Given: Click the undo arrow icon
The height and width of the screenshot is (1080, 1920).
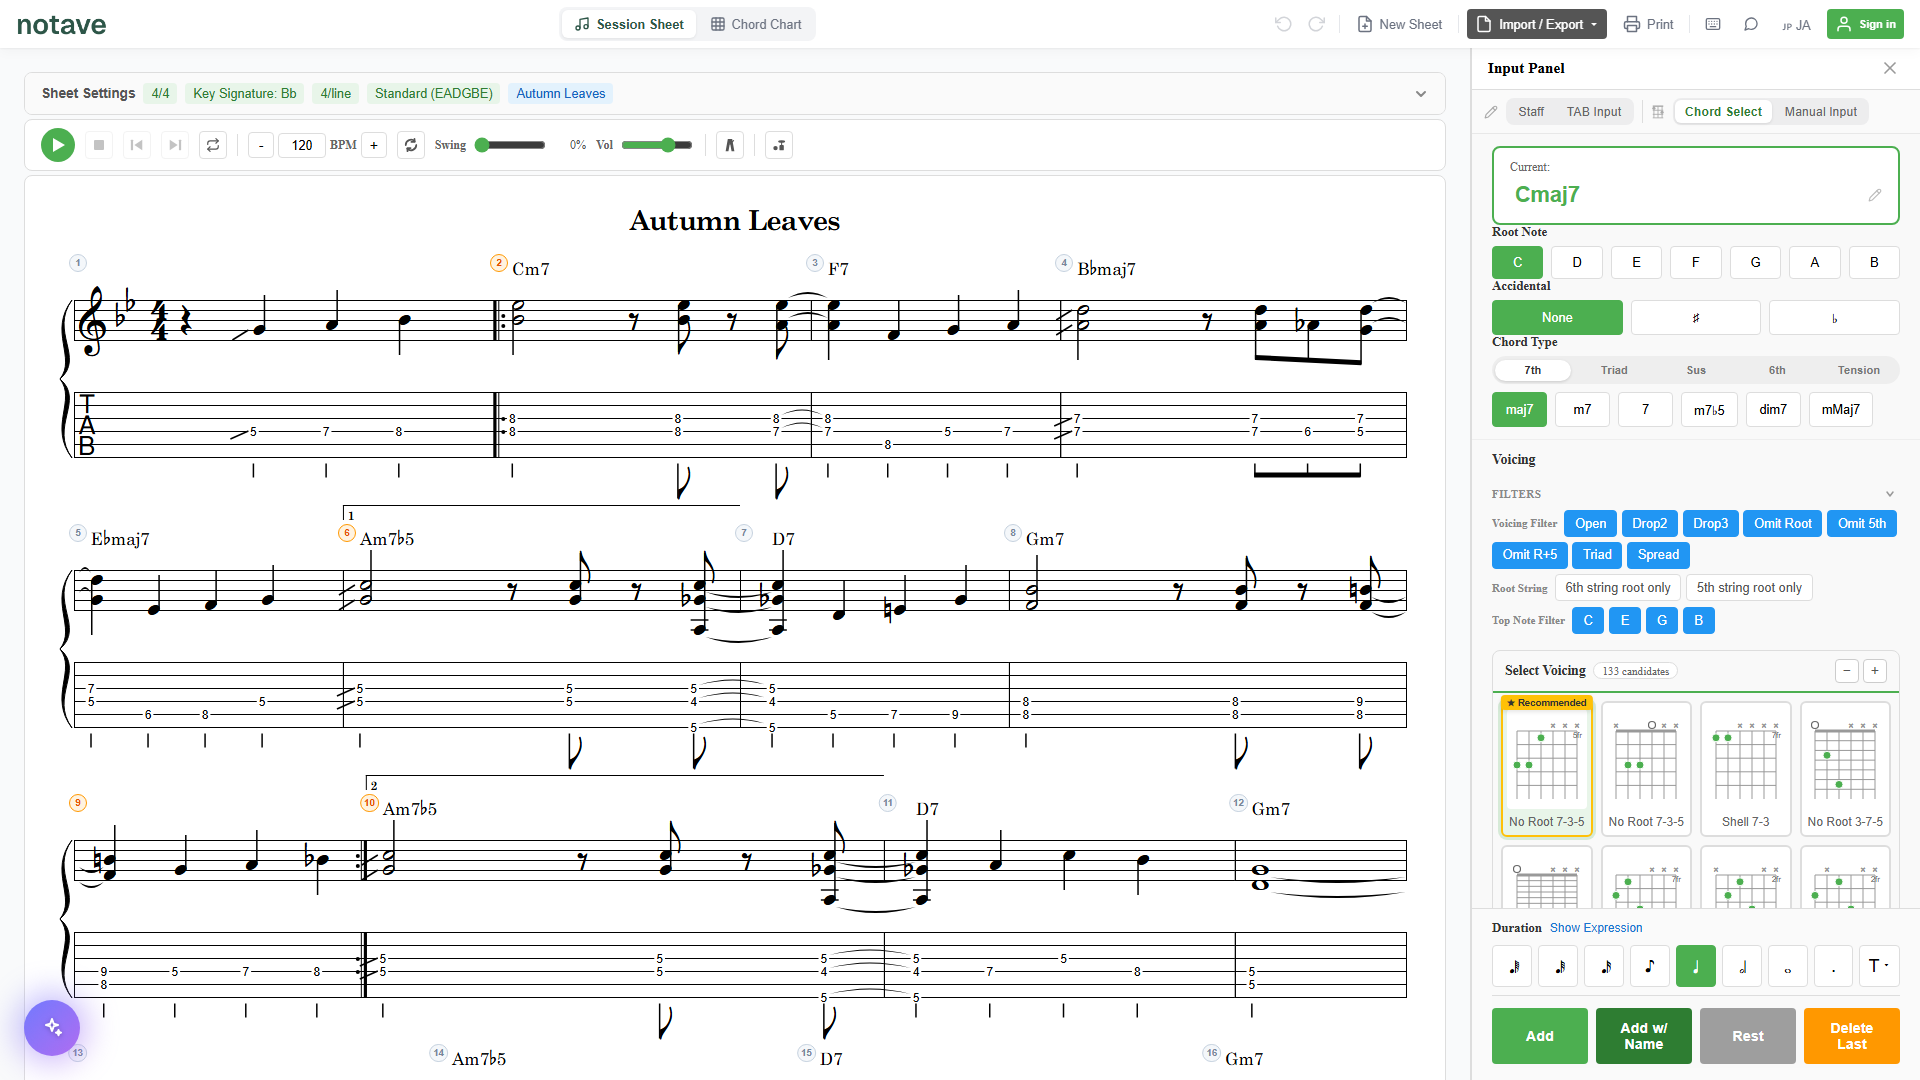Looking at the screenshot, I should tap(1283, 24).
